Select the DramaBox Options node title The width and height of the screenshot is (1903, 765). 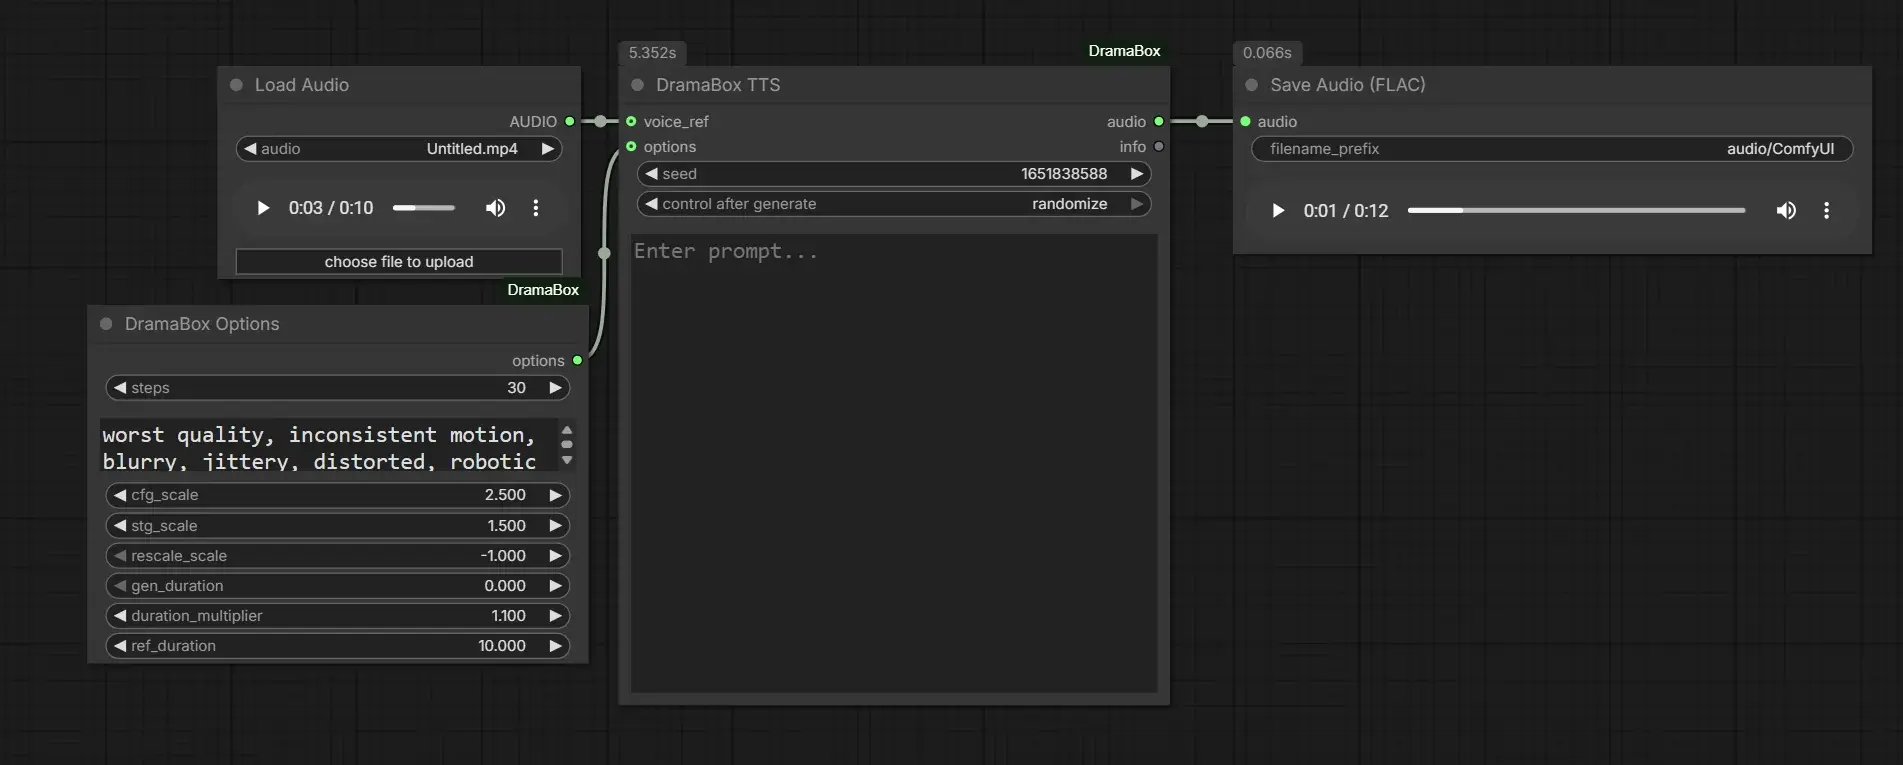tap(202, 324)
